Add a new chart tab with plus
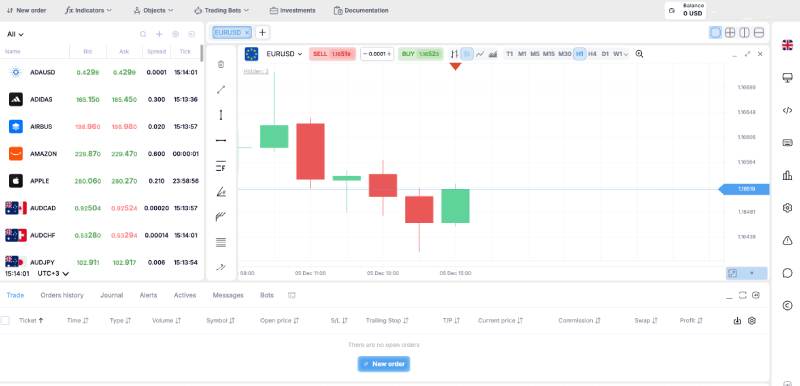Image resolution: width=800 pixels, height=386 pixels. [x=262, y=33]
